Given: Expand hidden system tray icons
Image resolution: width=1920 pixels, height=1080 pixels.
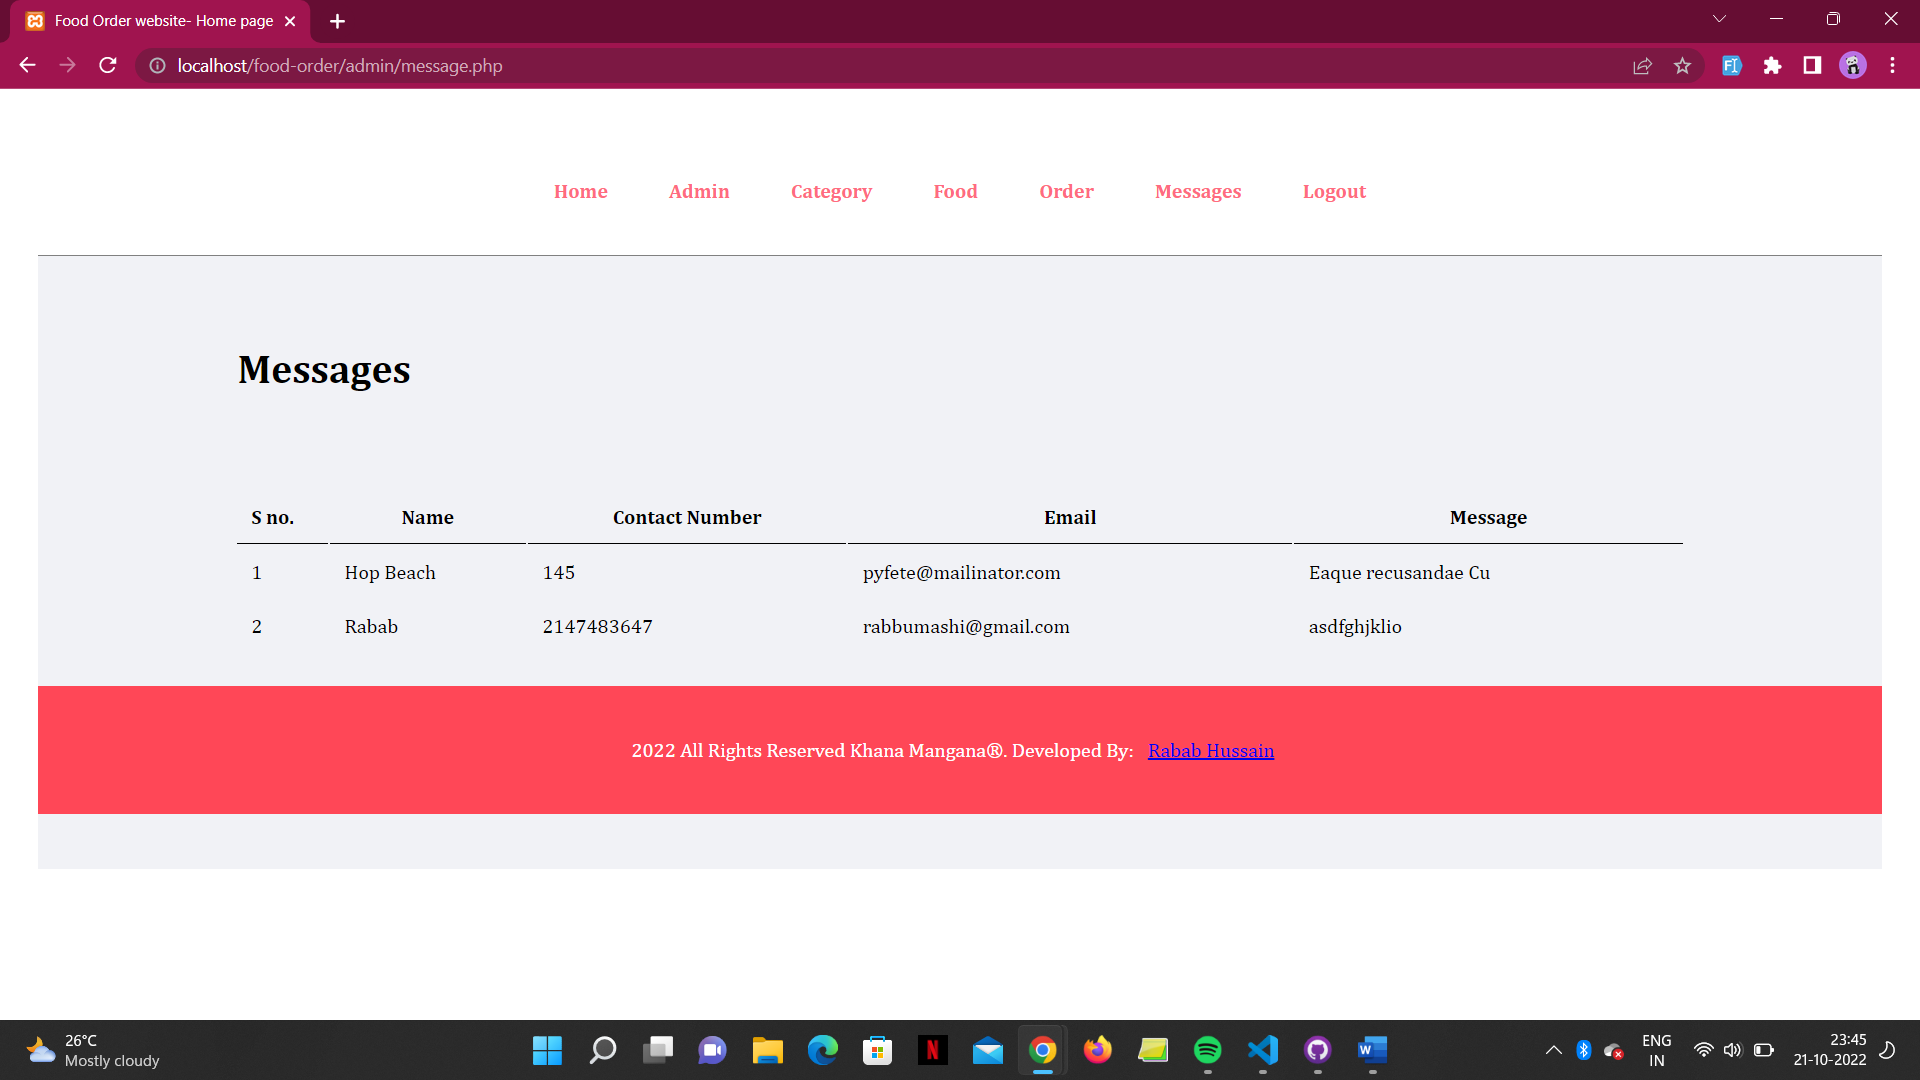Looking at the screenshot, I should (x=1554, y=1050).
